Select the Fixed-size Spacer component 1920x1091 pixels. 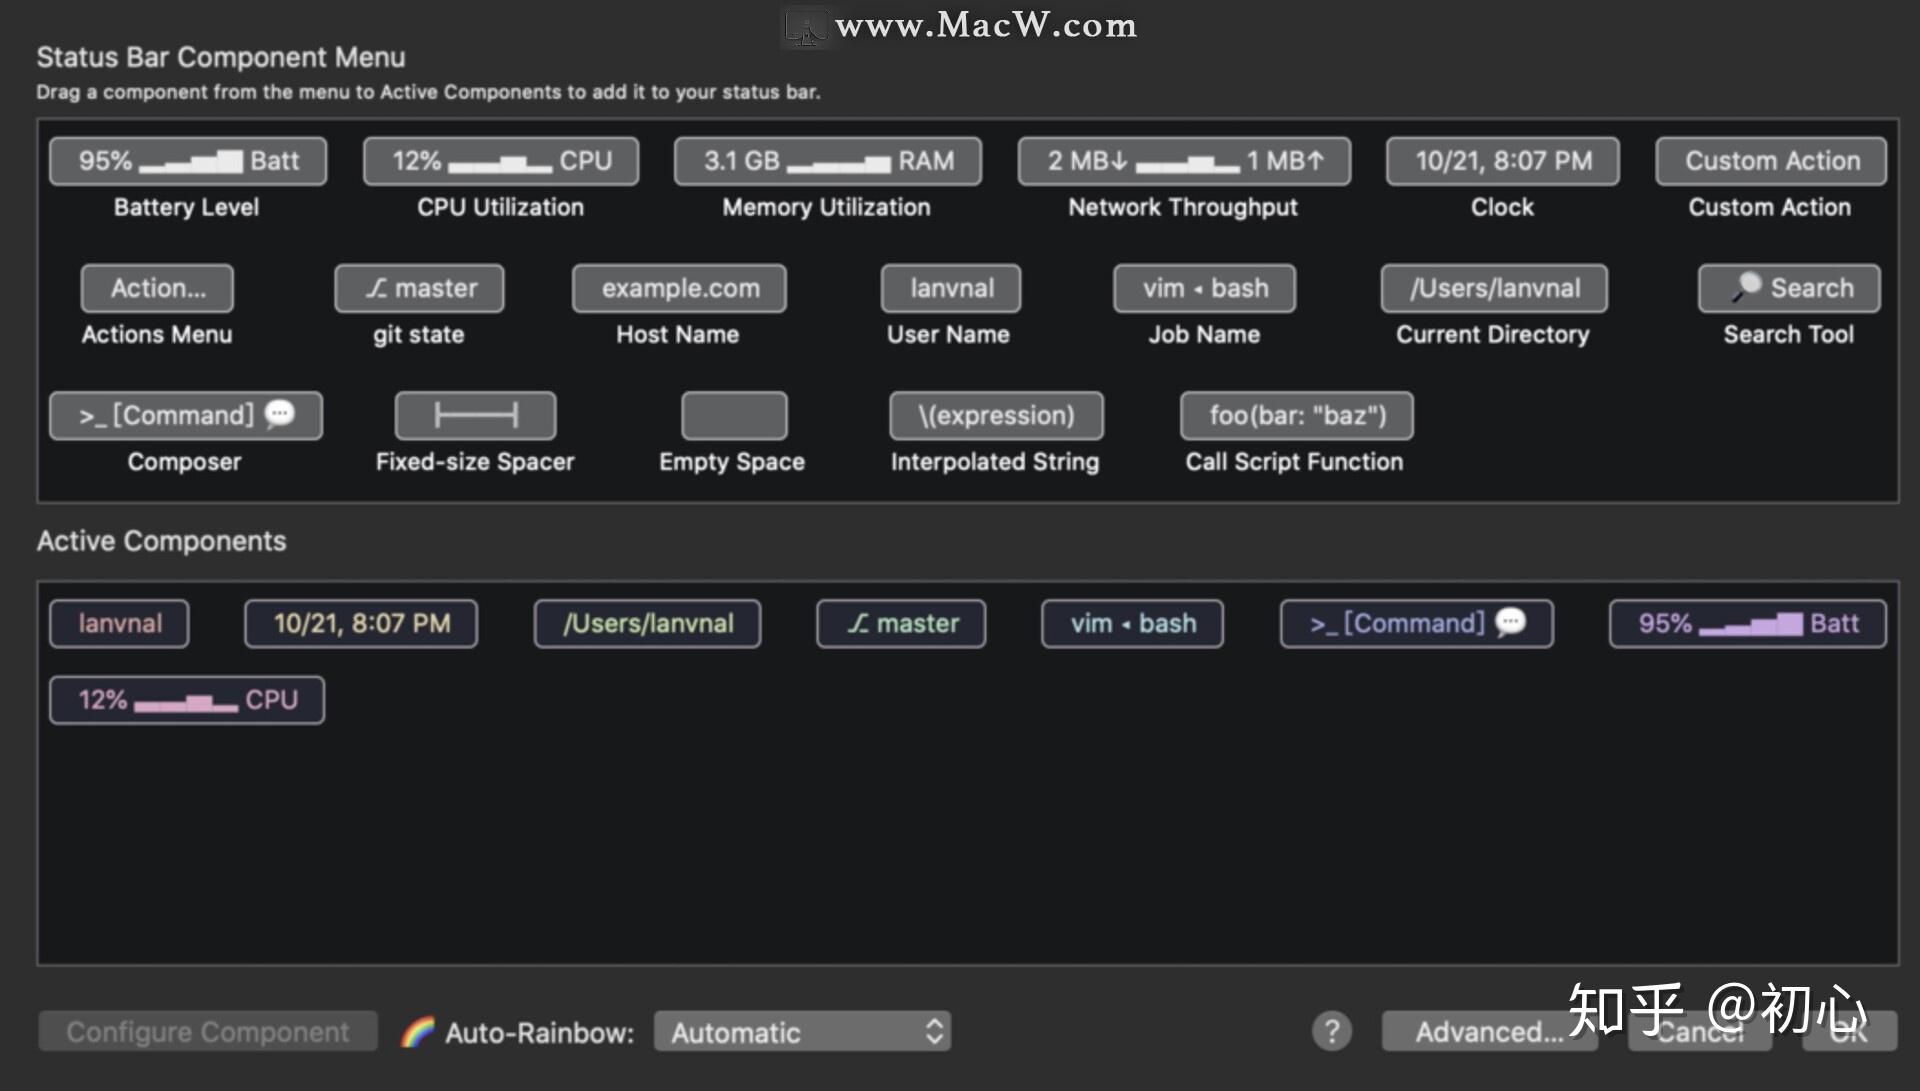pos(475,415)
